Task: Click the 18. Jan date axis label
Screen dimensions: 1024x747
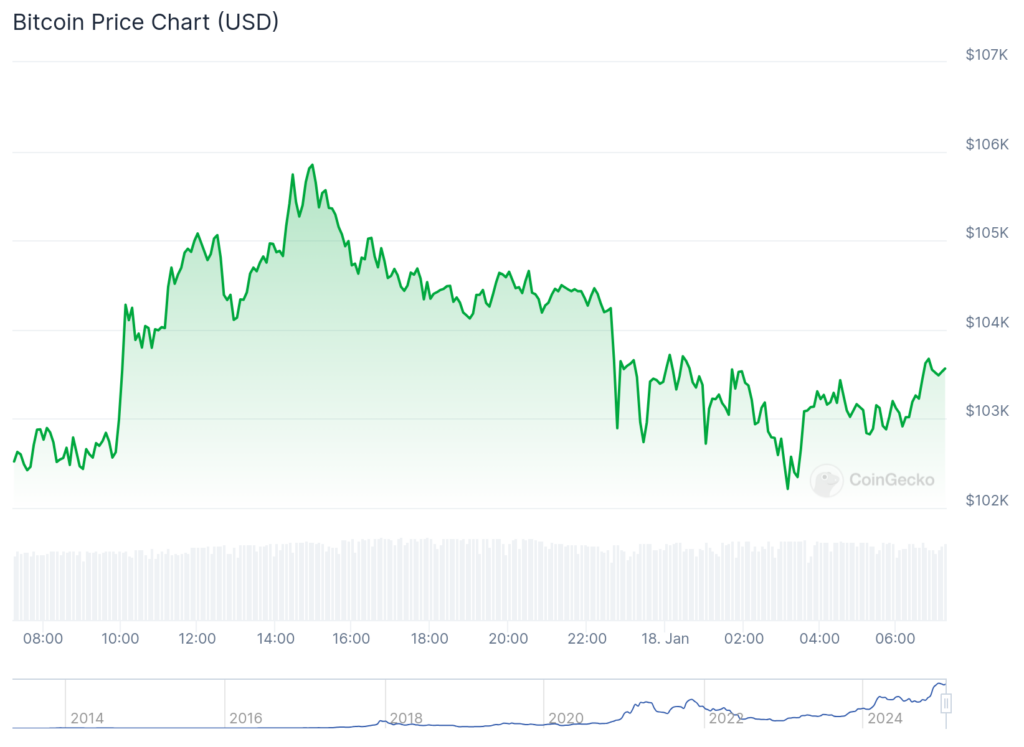Action: coord(665,639)
